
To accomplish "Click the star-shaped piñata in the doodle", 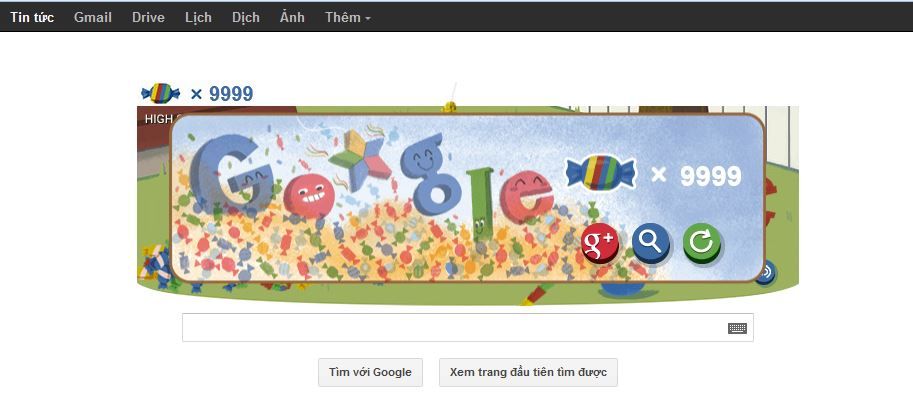I will [358, 159].
